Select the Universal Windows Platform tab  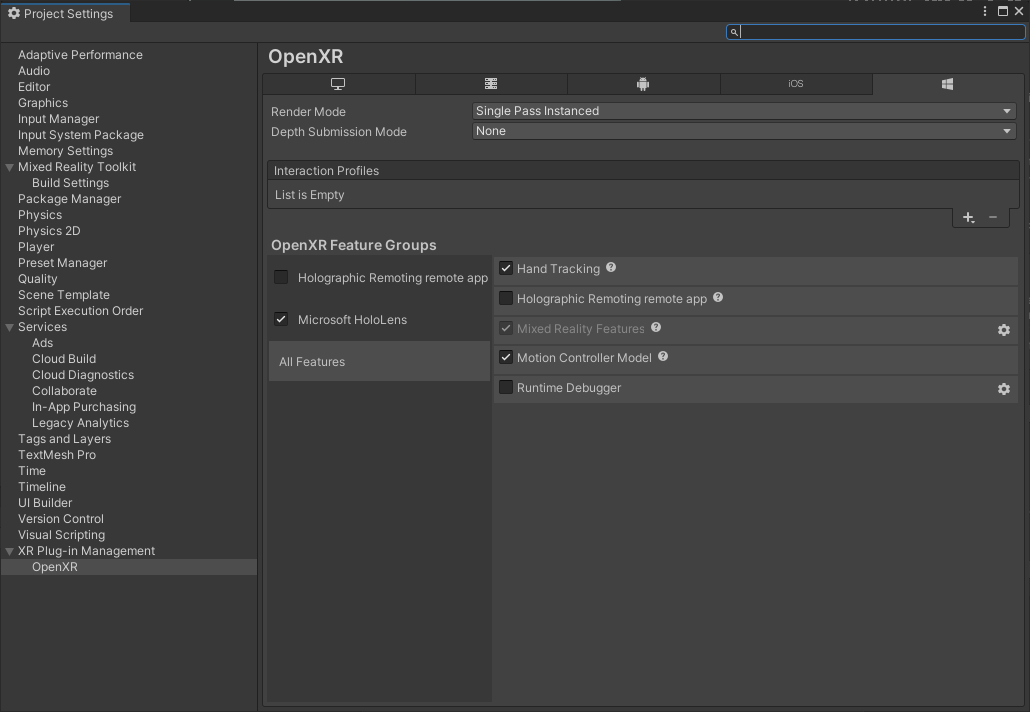946,84
